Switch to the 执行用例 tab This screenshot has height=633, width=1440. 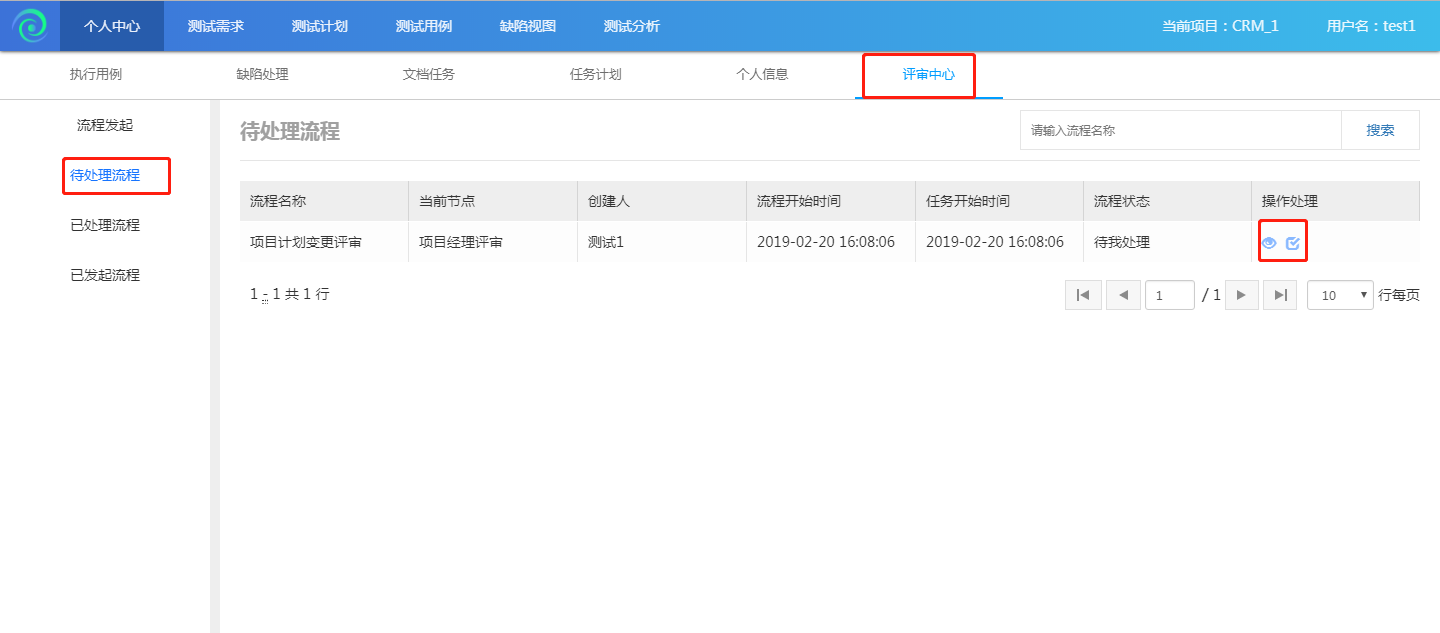coord(96,75)
